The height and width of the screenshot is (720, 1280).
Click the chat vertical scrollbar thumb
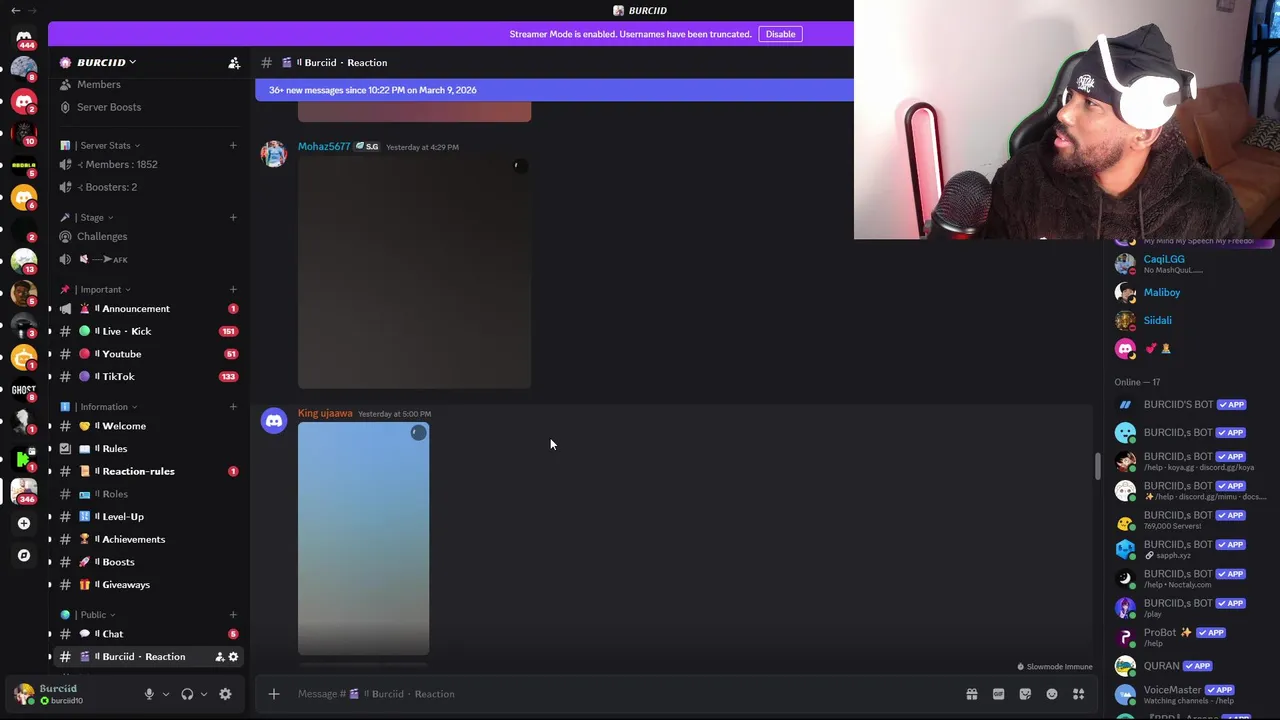[1097, 466]
